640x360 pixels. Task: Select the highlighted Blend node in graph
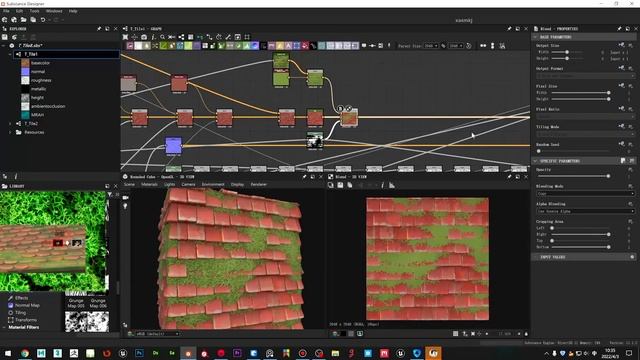pyautogui.click(x=349, y=118)
